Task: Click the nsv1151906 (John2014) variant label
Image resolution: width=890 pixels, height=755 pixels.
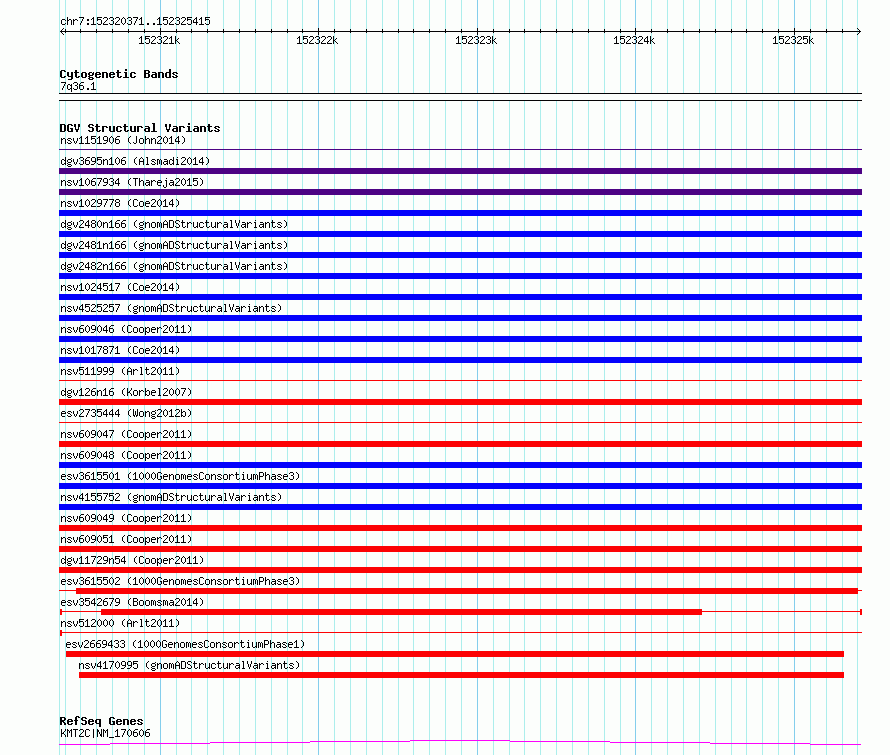Action: coord(123,140)
